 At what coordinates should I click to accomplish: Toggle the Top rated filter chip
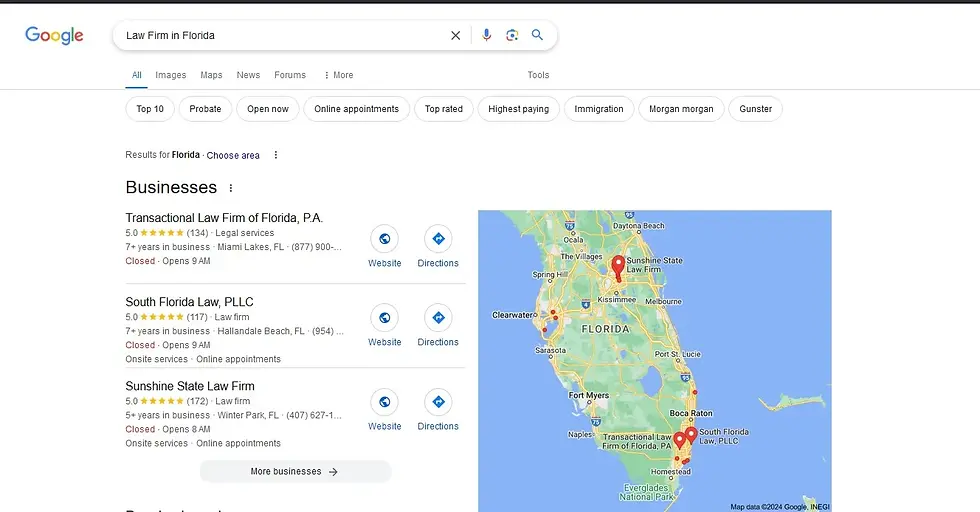point(444,109)
